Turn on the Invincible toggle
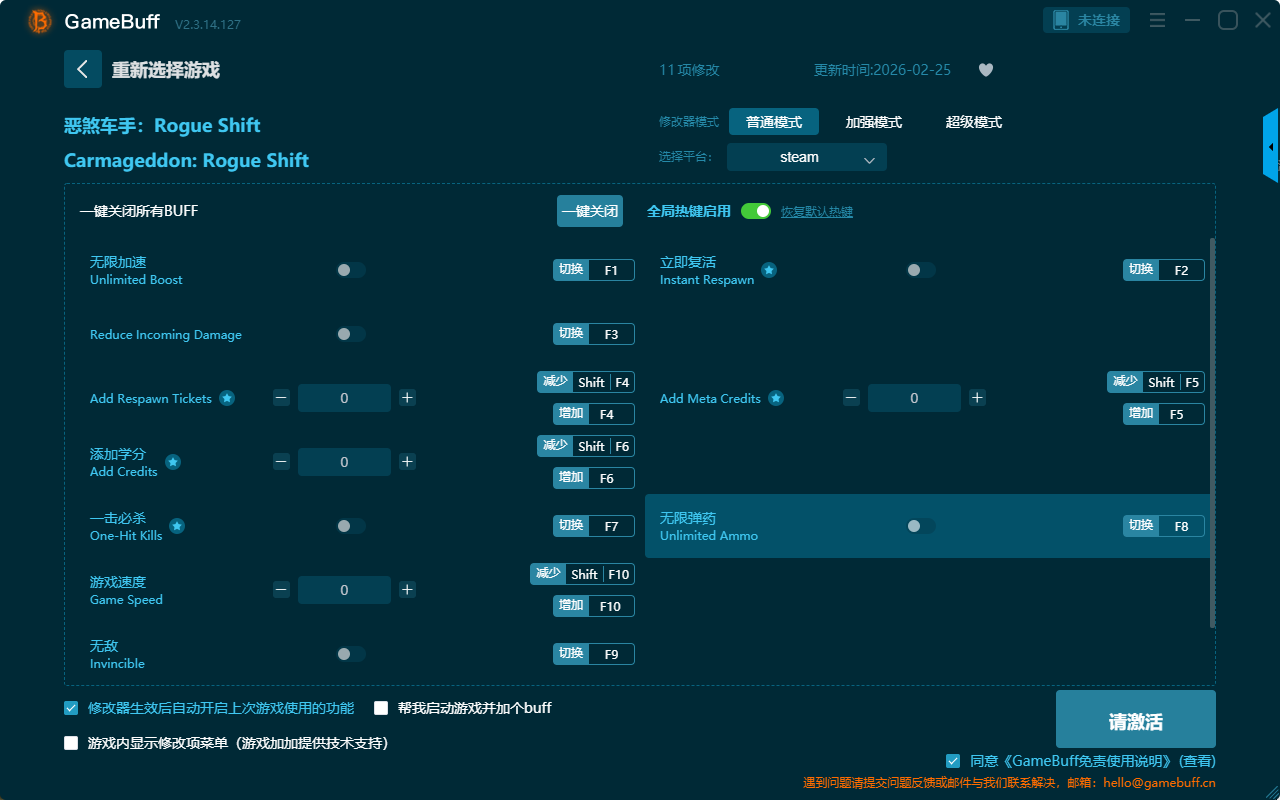 (x=350, y=654)
